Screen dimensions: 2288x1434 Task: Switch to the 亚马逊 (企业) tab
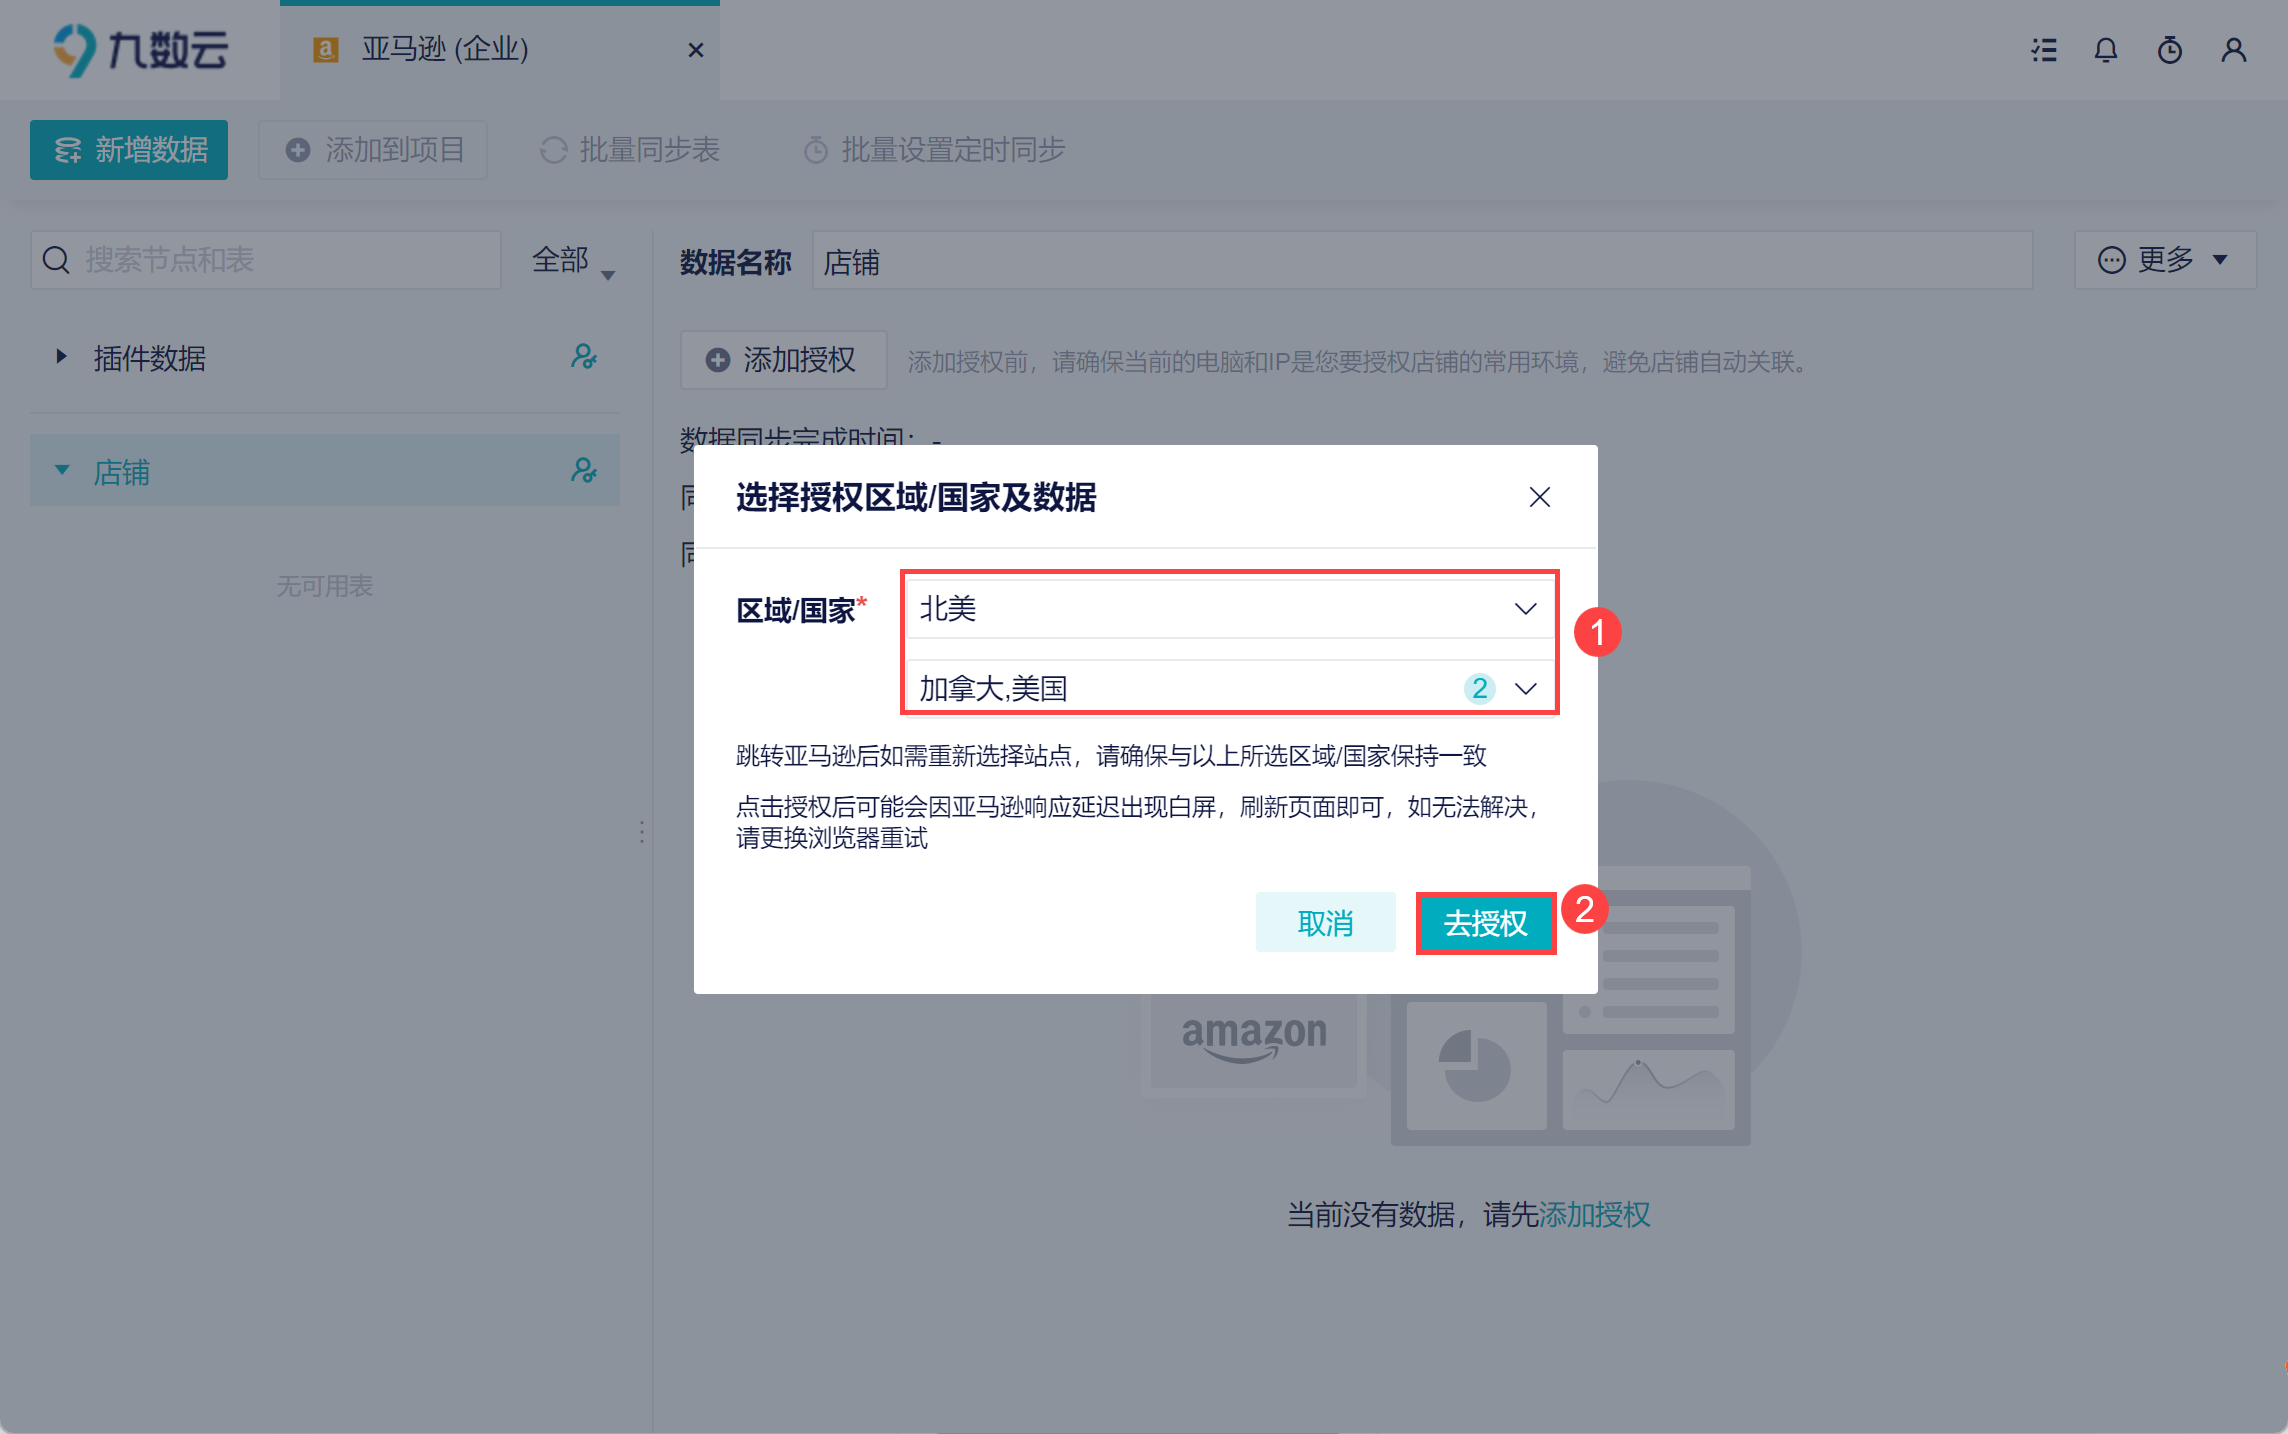445,50
